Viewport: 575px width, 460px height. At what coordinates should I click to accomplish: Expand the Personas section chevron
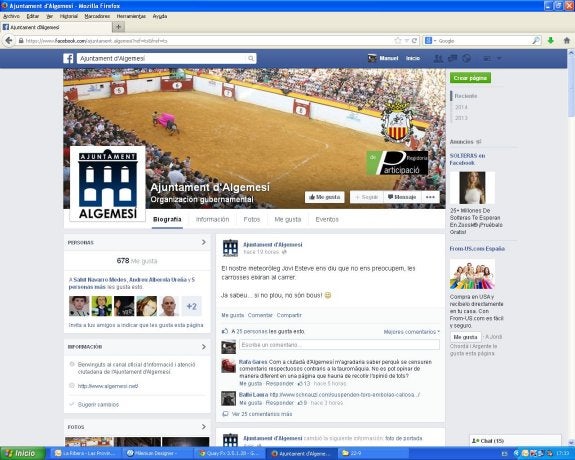[x=204, y=242]
